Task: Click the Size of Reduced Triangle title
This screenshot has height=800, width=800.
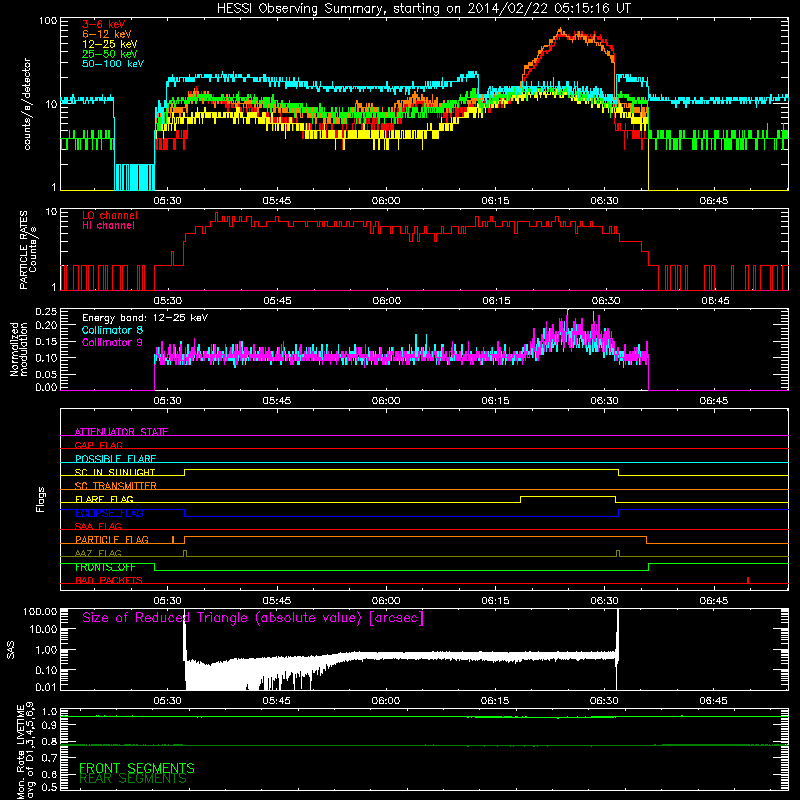Action: click(253, 618)
